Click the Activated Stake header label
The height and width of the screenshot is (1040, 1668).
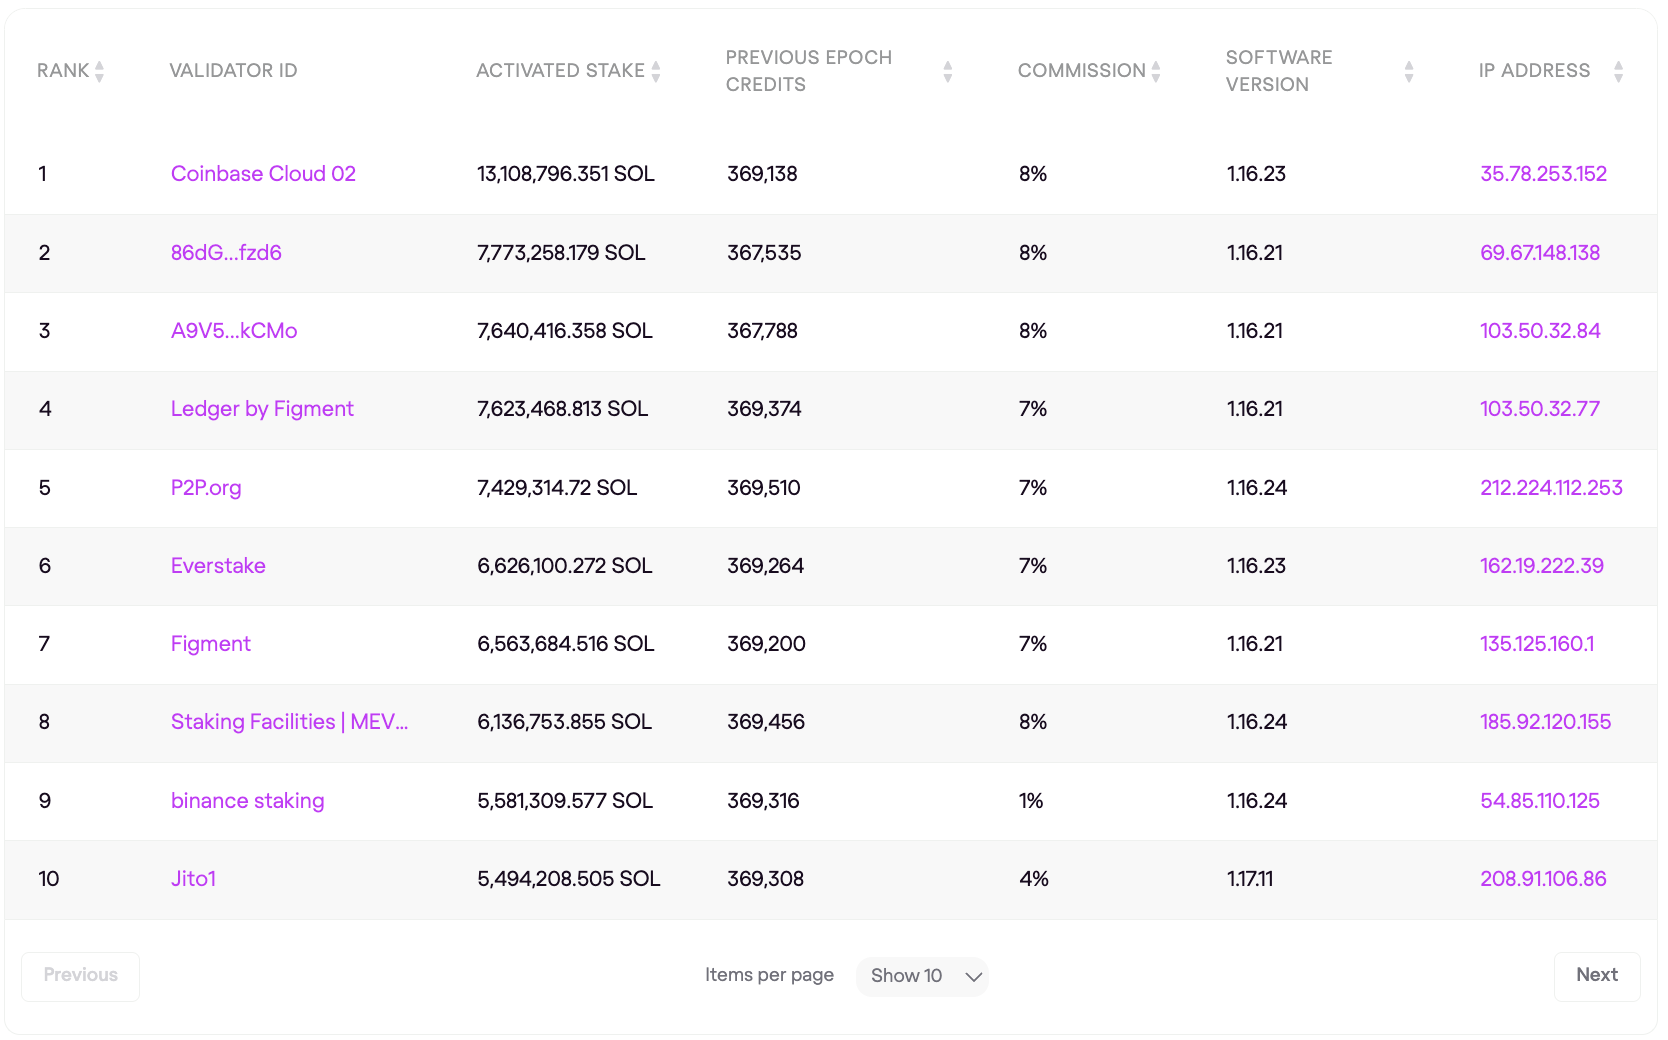[x=560, y=71]
